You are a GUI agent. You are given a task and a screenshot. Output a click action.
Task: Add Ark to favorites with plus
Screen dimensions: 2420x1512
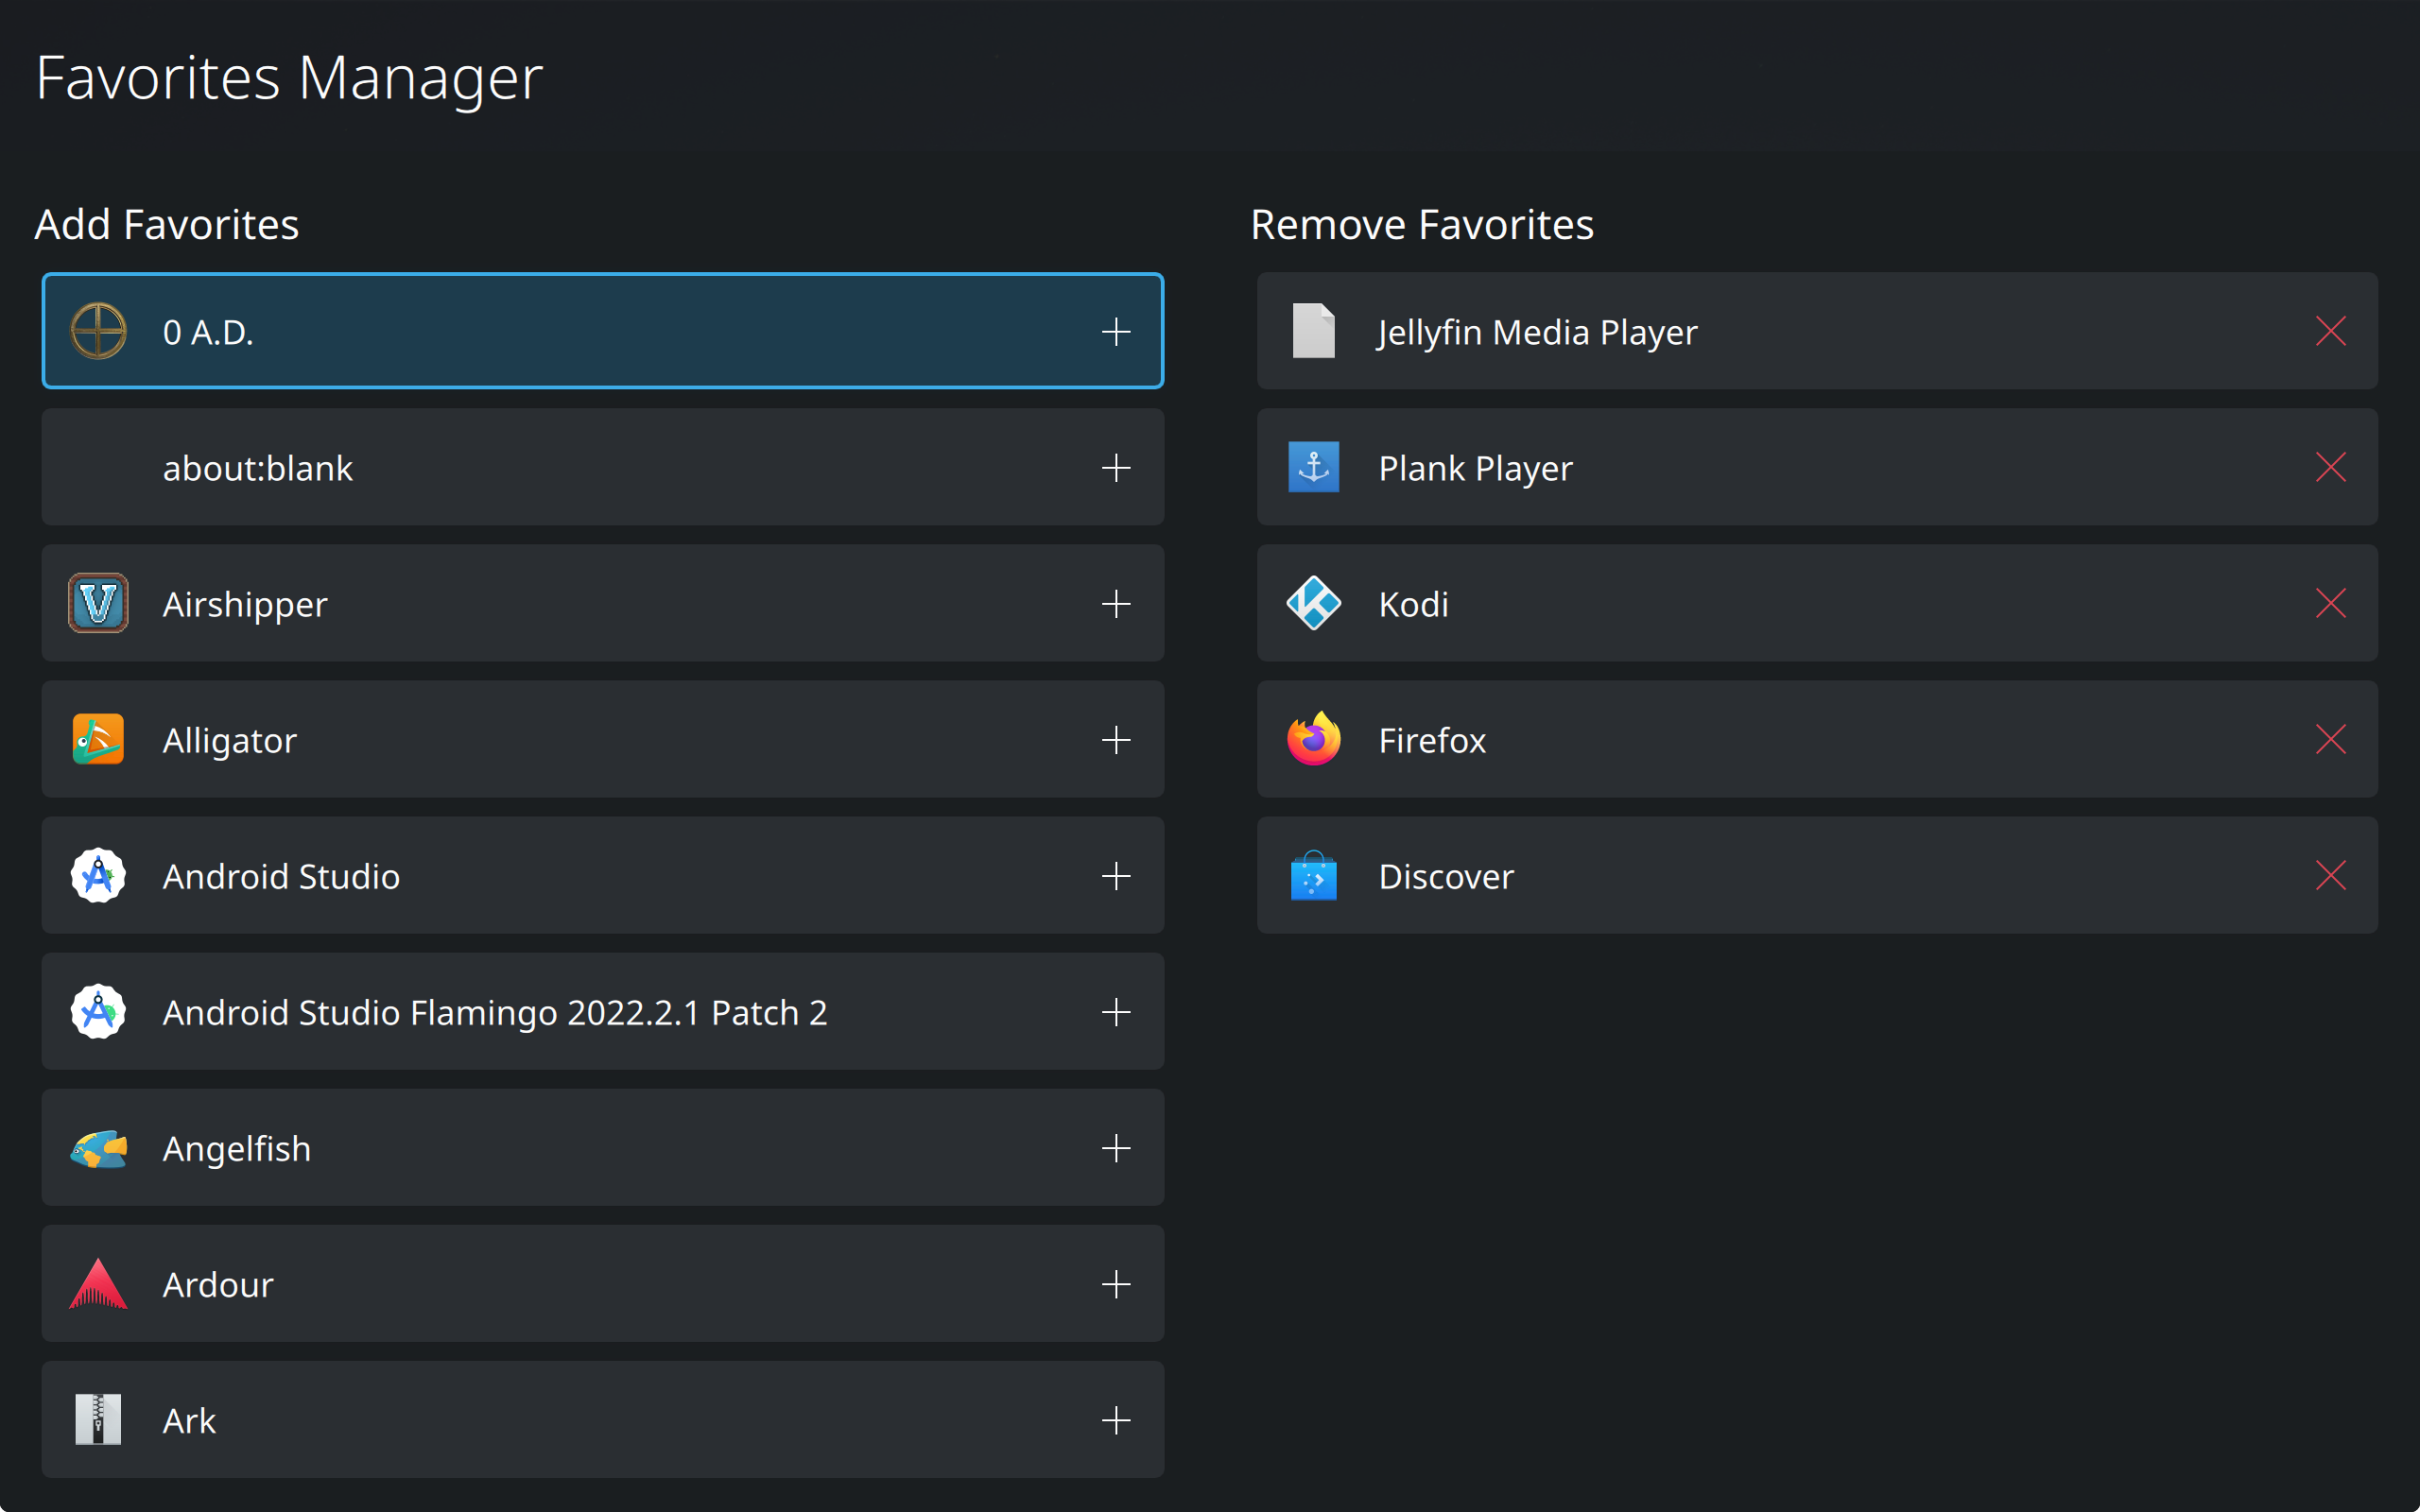(x=1116, y=1420)
